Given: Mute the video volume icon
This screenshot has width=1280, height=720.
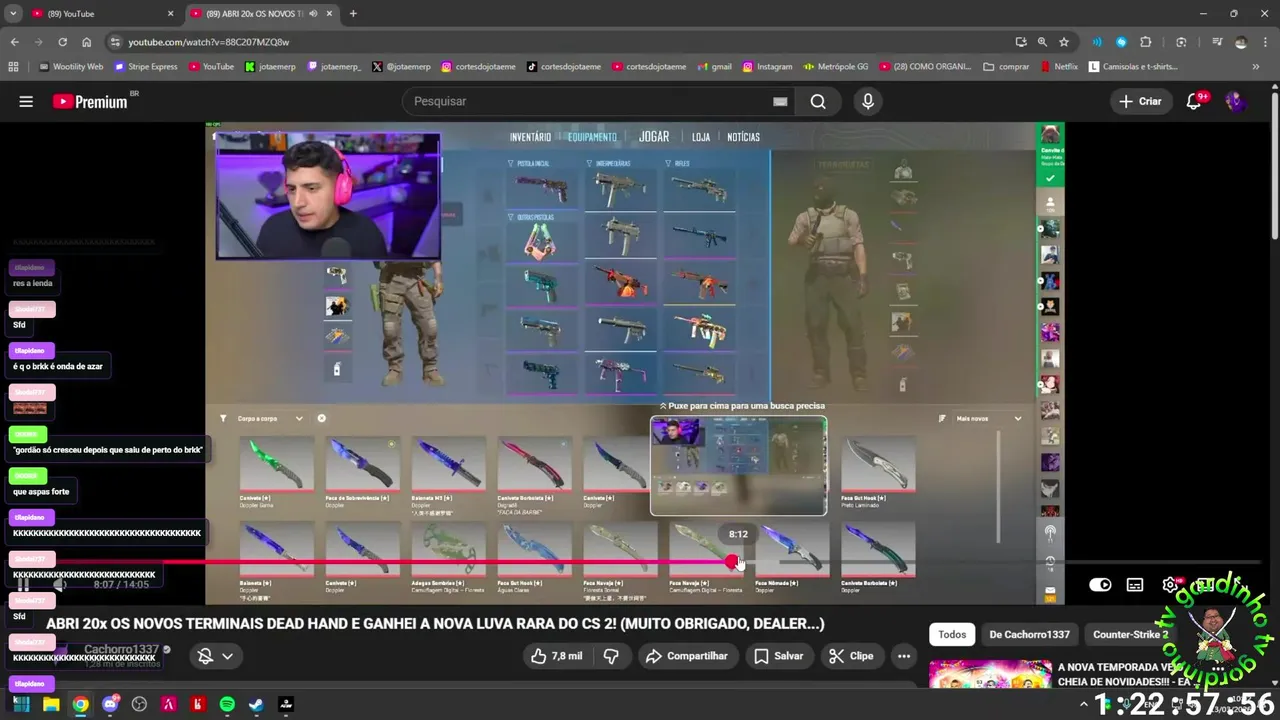Looking at the screenshot, I should 60,585.
